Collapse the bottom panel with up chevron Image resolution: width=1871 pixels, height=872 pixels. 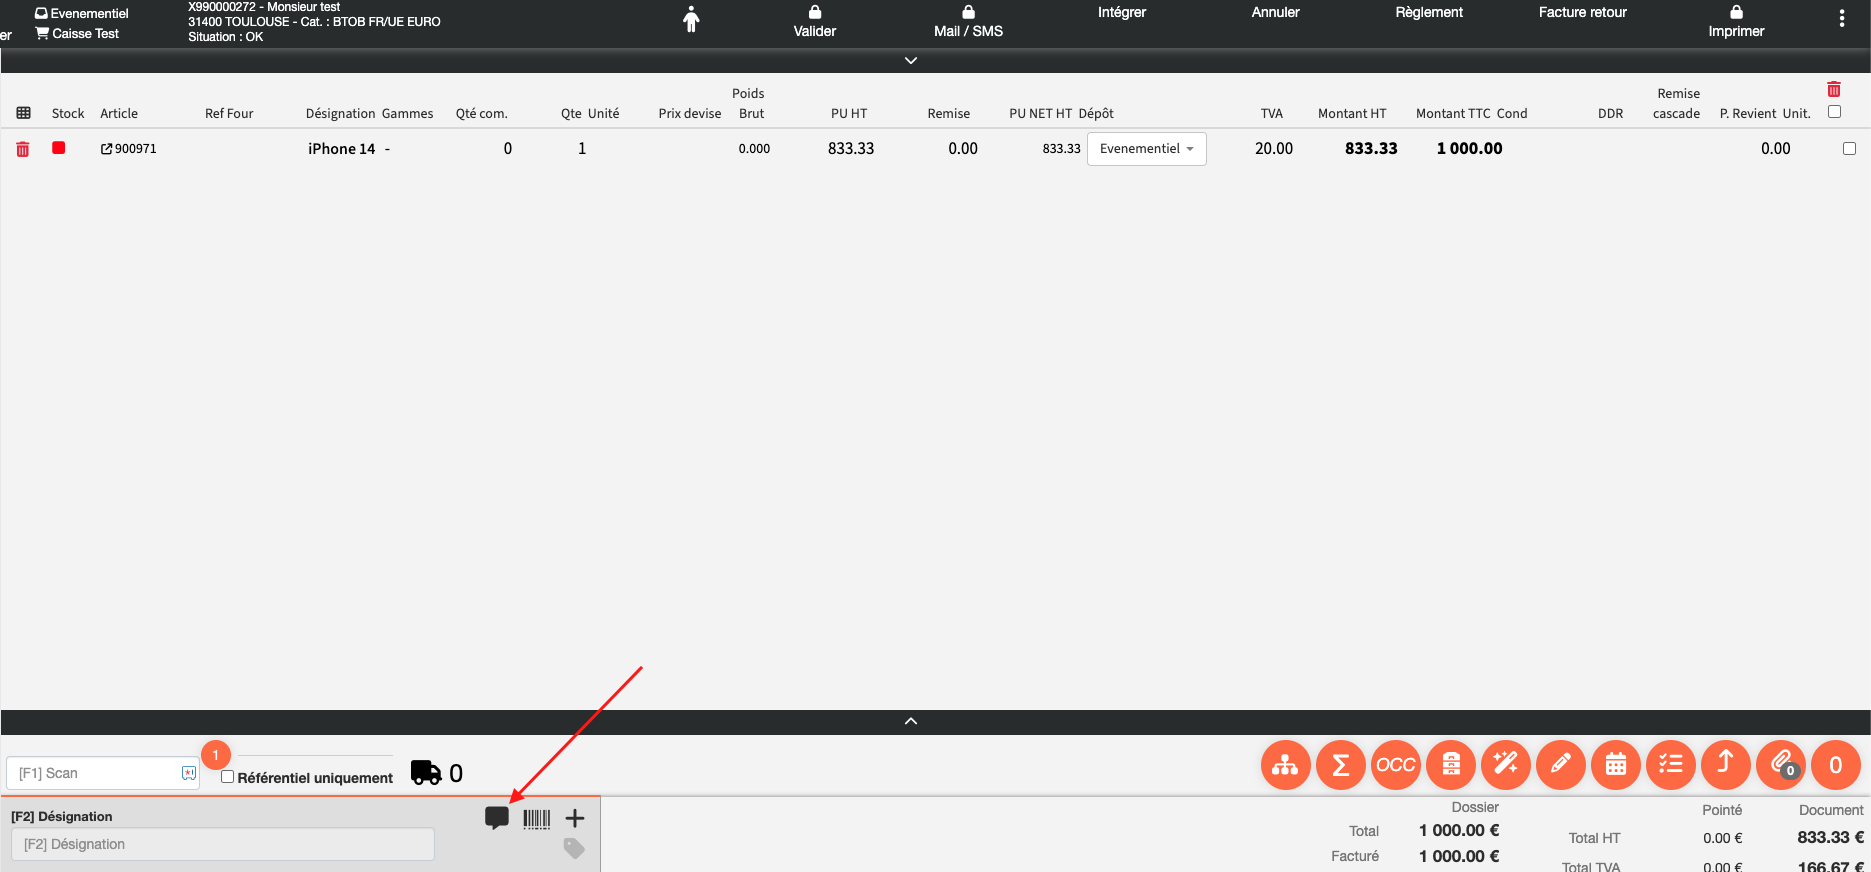click(910, 721)
